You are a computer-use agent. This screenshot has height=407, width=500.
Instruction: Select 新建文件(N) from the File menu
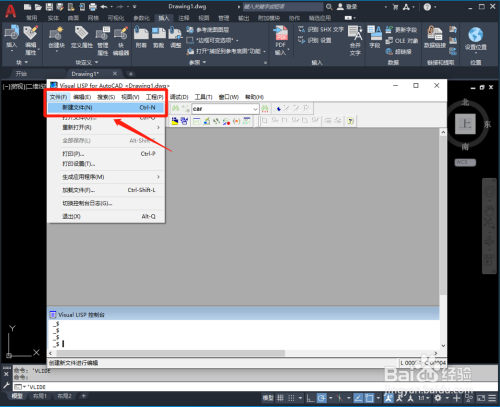tap(106, 107)
